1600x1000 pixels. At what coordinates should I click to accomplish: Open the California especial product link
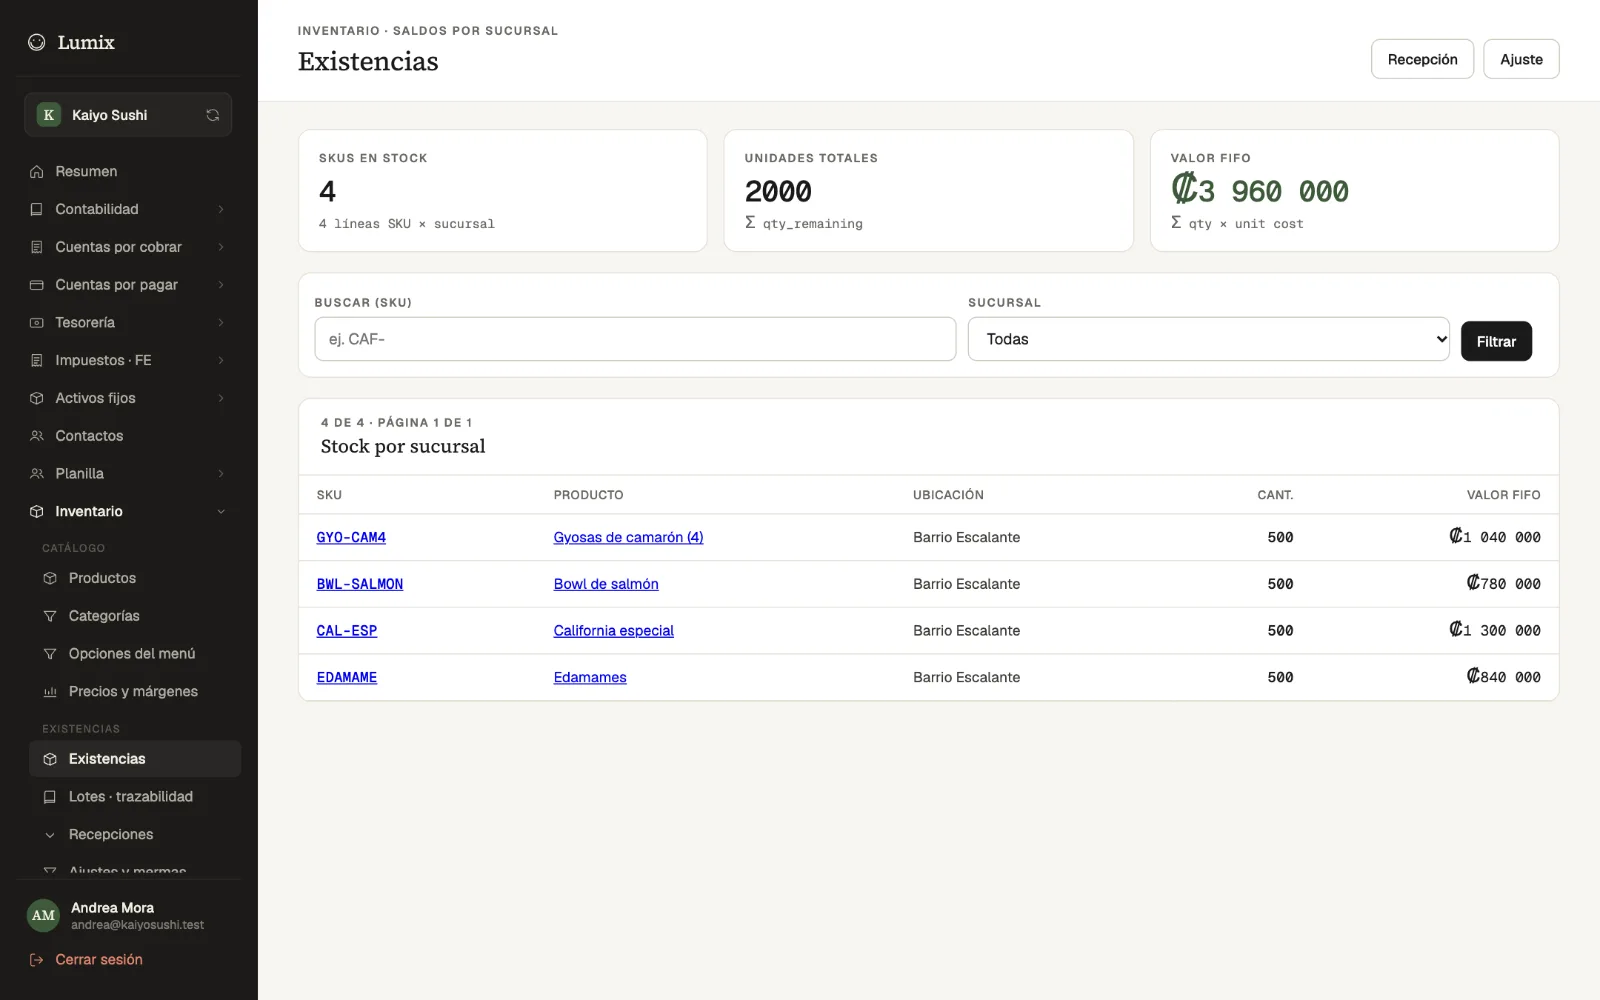pos(614,631)
